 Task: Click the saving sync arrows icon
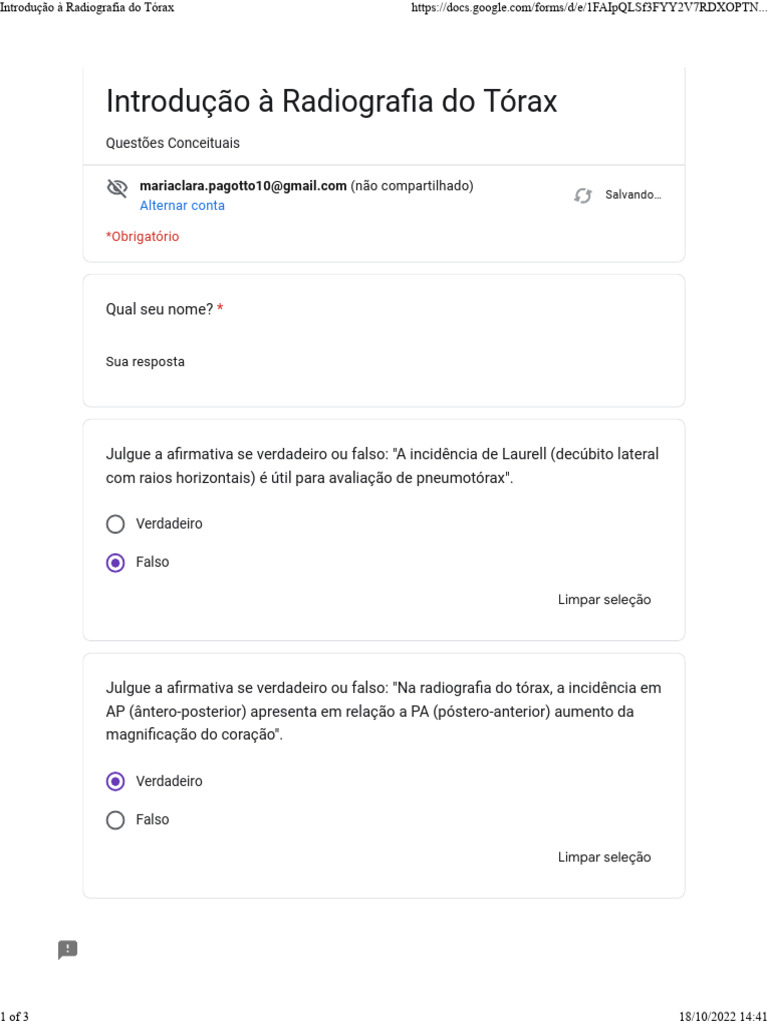click(x=583, y=196)
